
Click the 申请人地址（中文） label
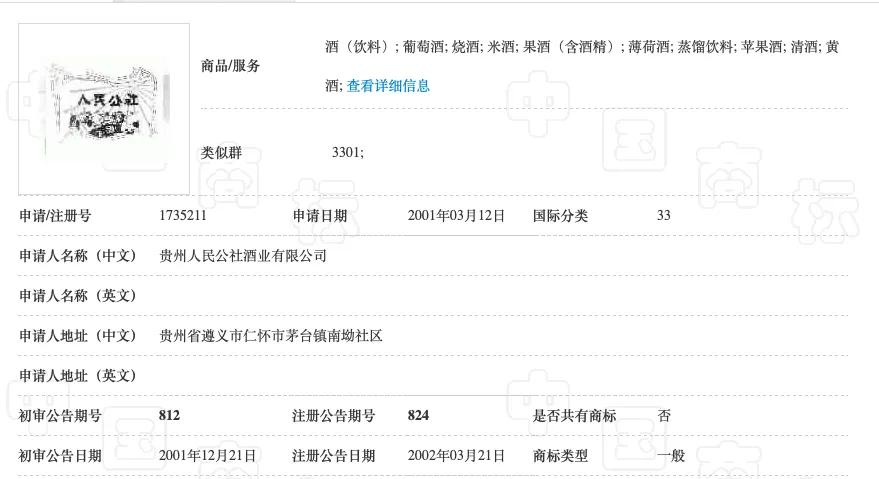tap(77, 335)
